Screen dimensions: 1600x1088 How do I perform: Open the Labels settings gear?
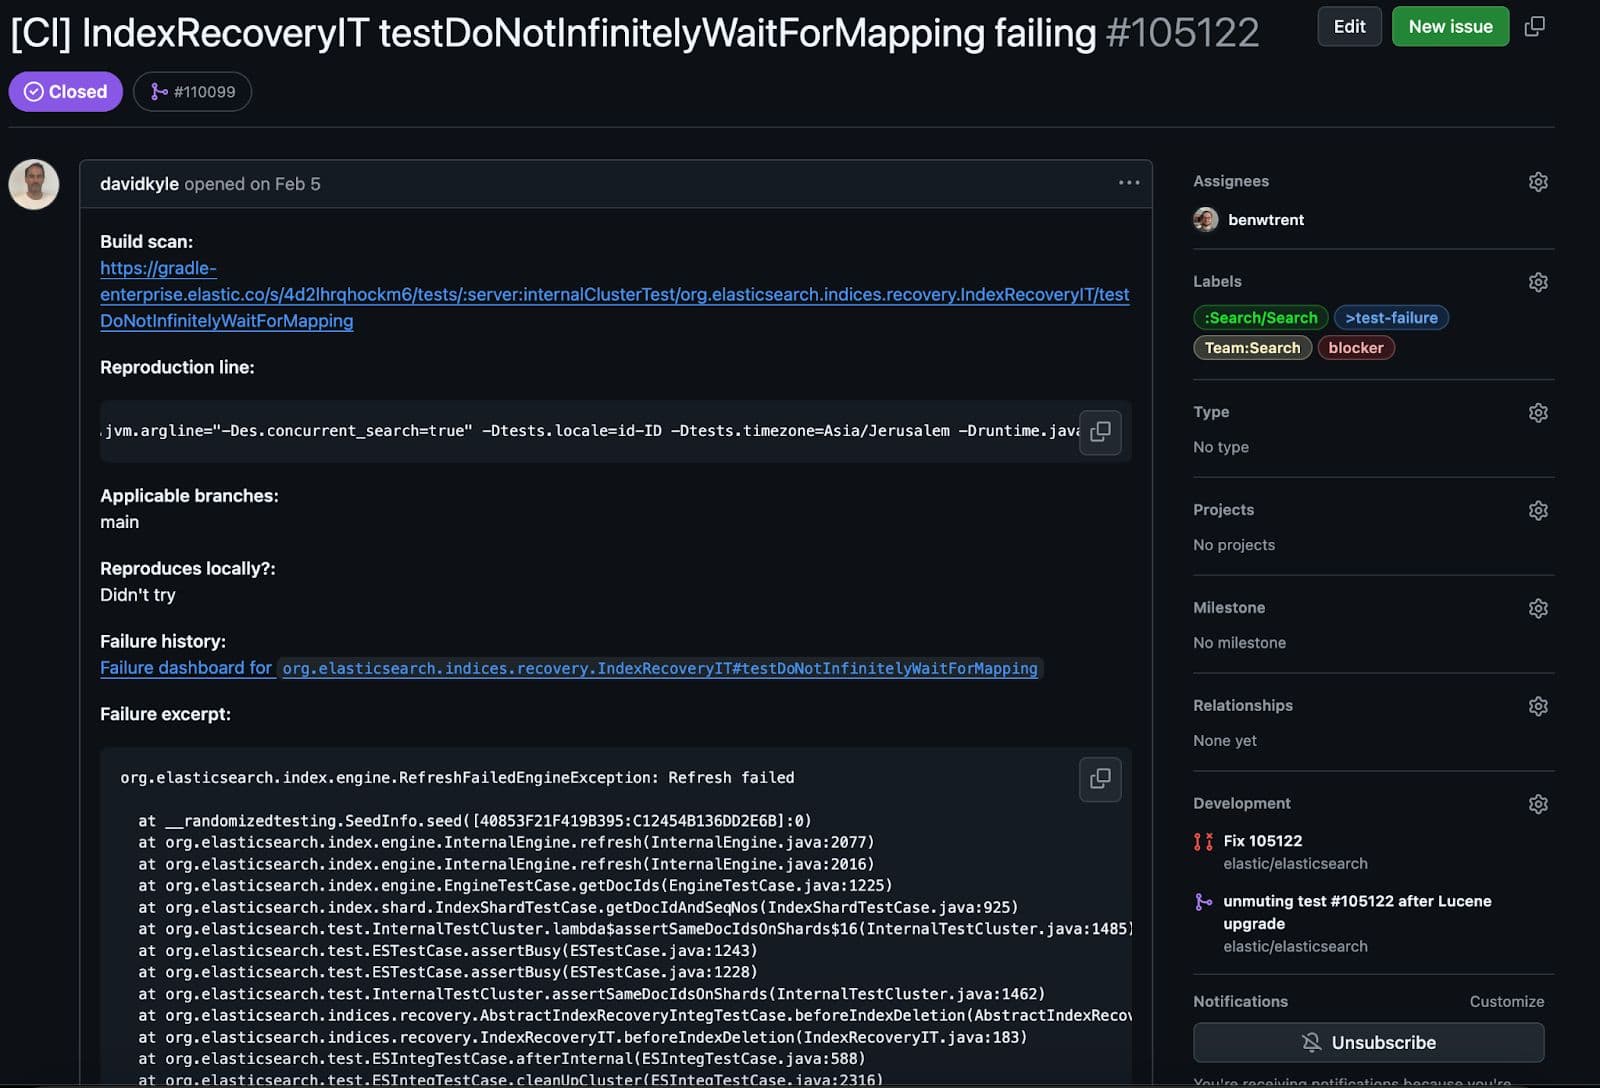pos(1537,281)
